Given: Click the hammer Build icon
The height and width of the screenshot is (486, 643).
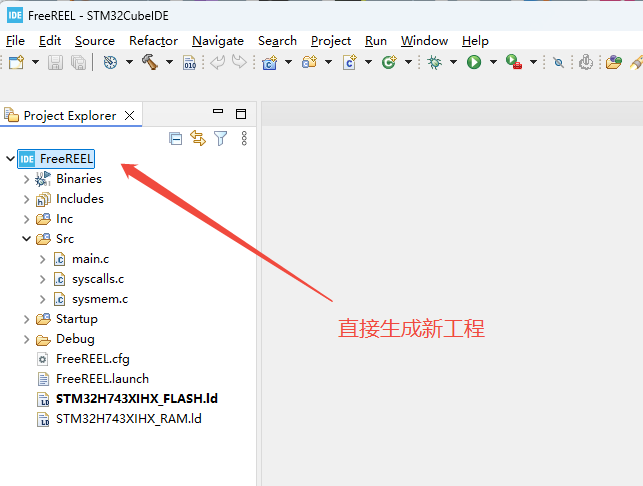Looking at the screenshot, I should [150, 62].
